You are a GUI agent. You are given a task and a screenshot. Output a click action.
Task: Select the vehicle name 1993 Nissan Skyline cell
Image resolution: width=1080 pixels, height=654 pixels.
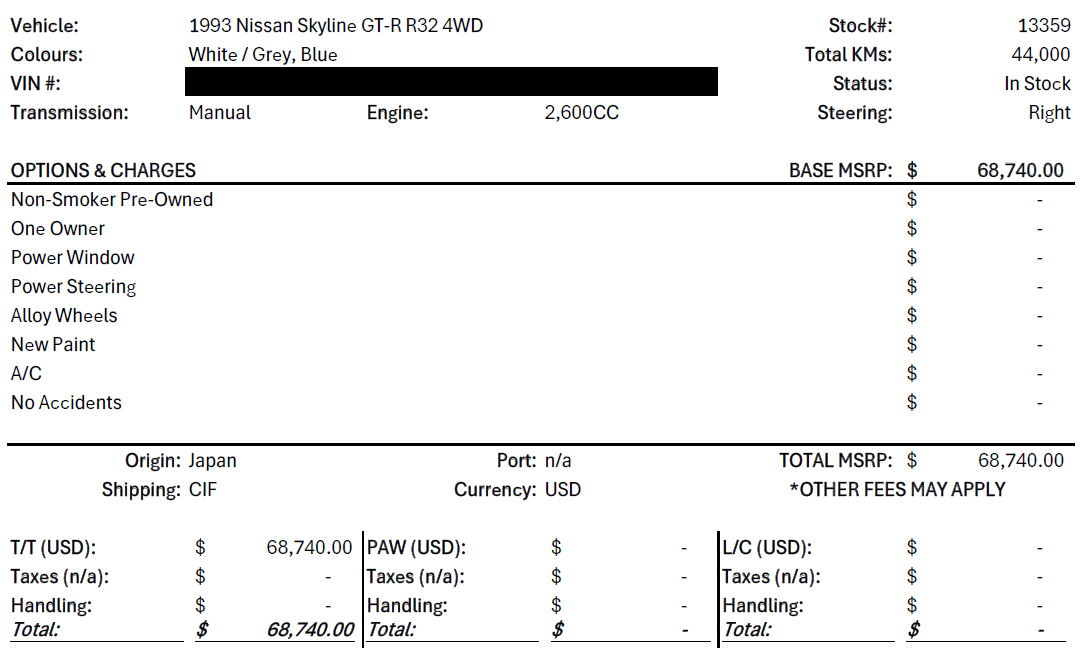coord(335,25)
